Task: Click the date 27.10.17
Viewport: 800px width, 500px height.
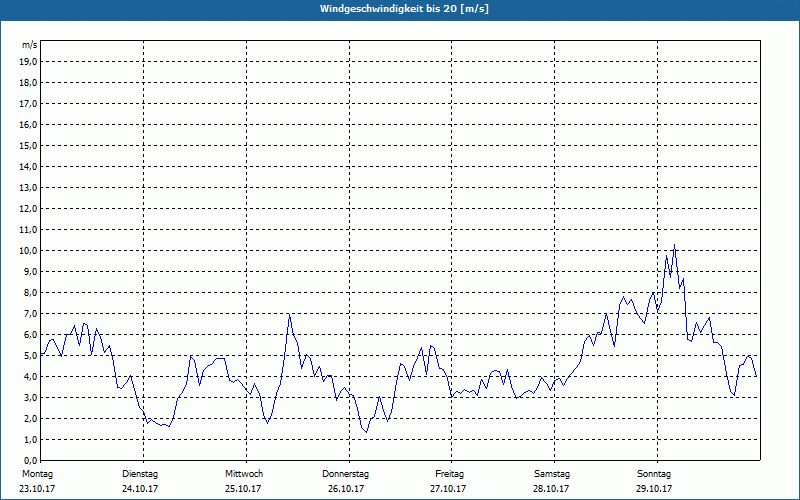Action: tap(448, 489)
